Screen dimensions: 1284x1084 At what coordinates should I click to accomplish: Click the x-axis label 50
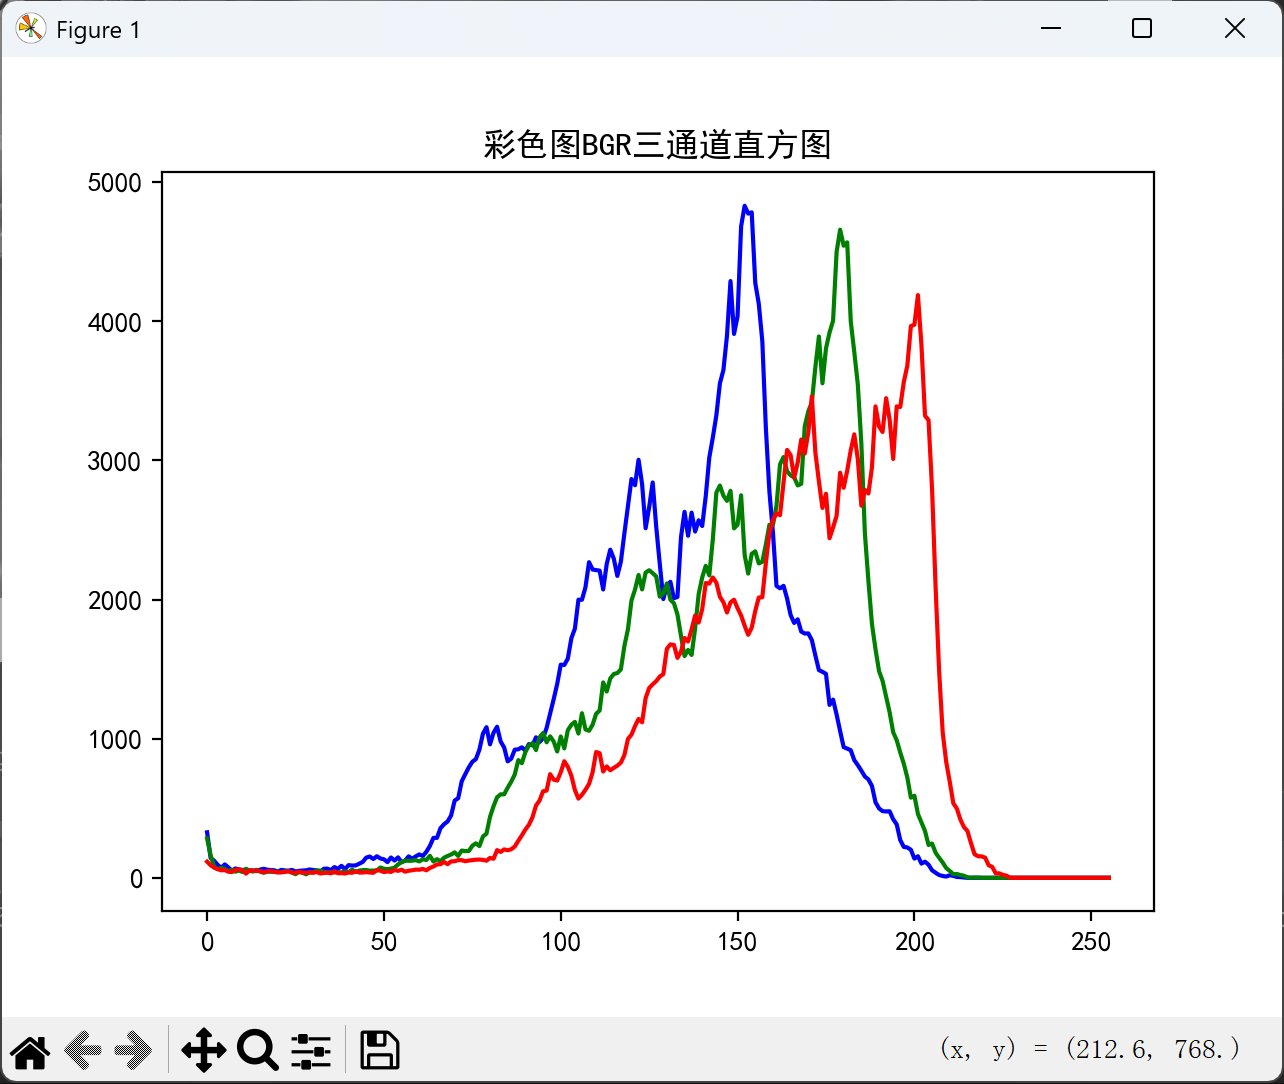point(384,942)
